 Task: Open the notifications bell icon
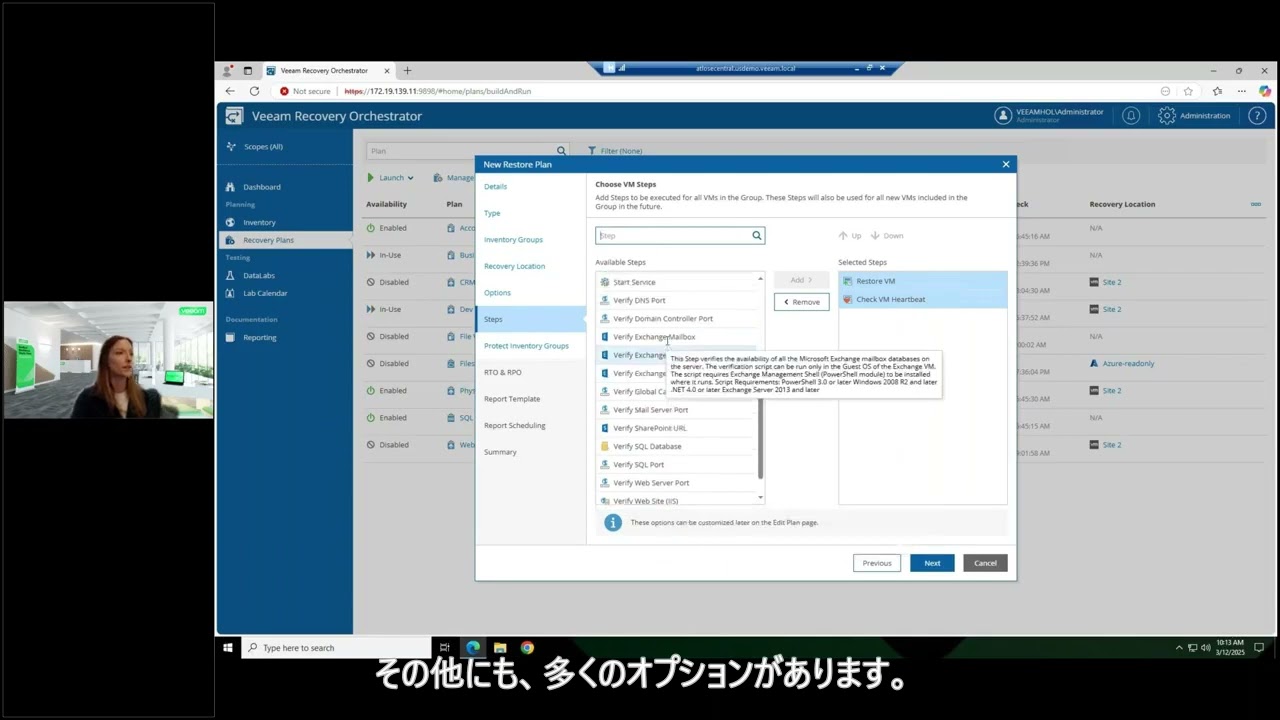[x=1131, y=116]
